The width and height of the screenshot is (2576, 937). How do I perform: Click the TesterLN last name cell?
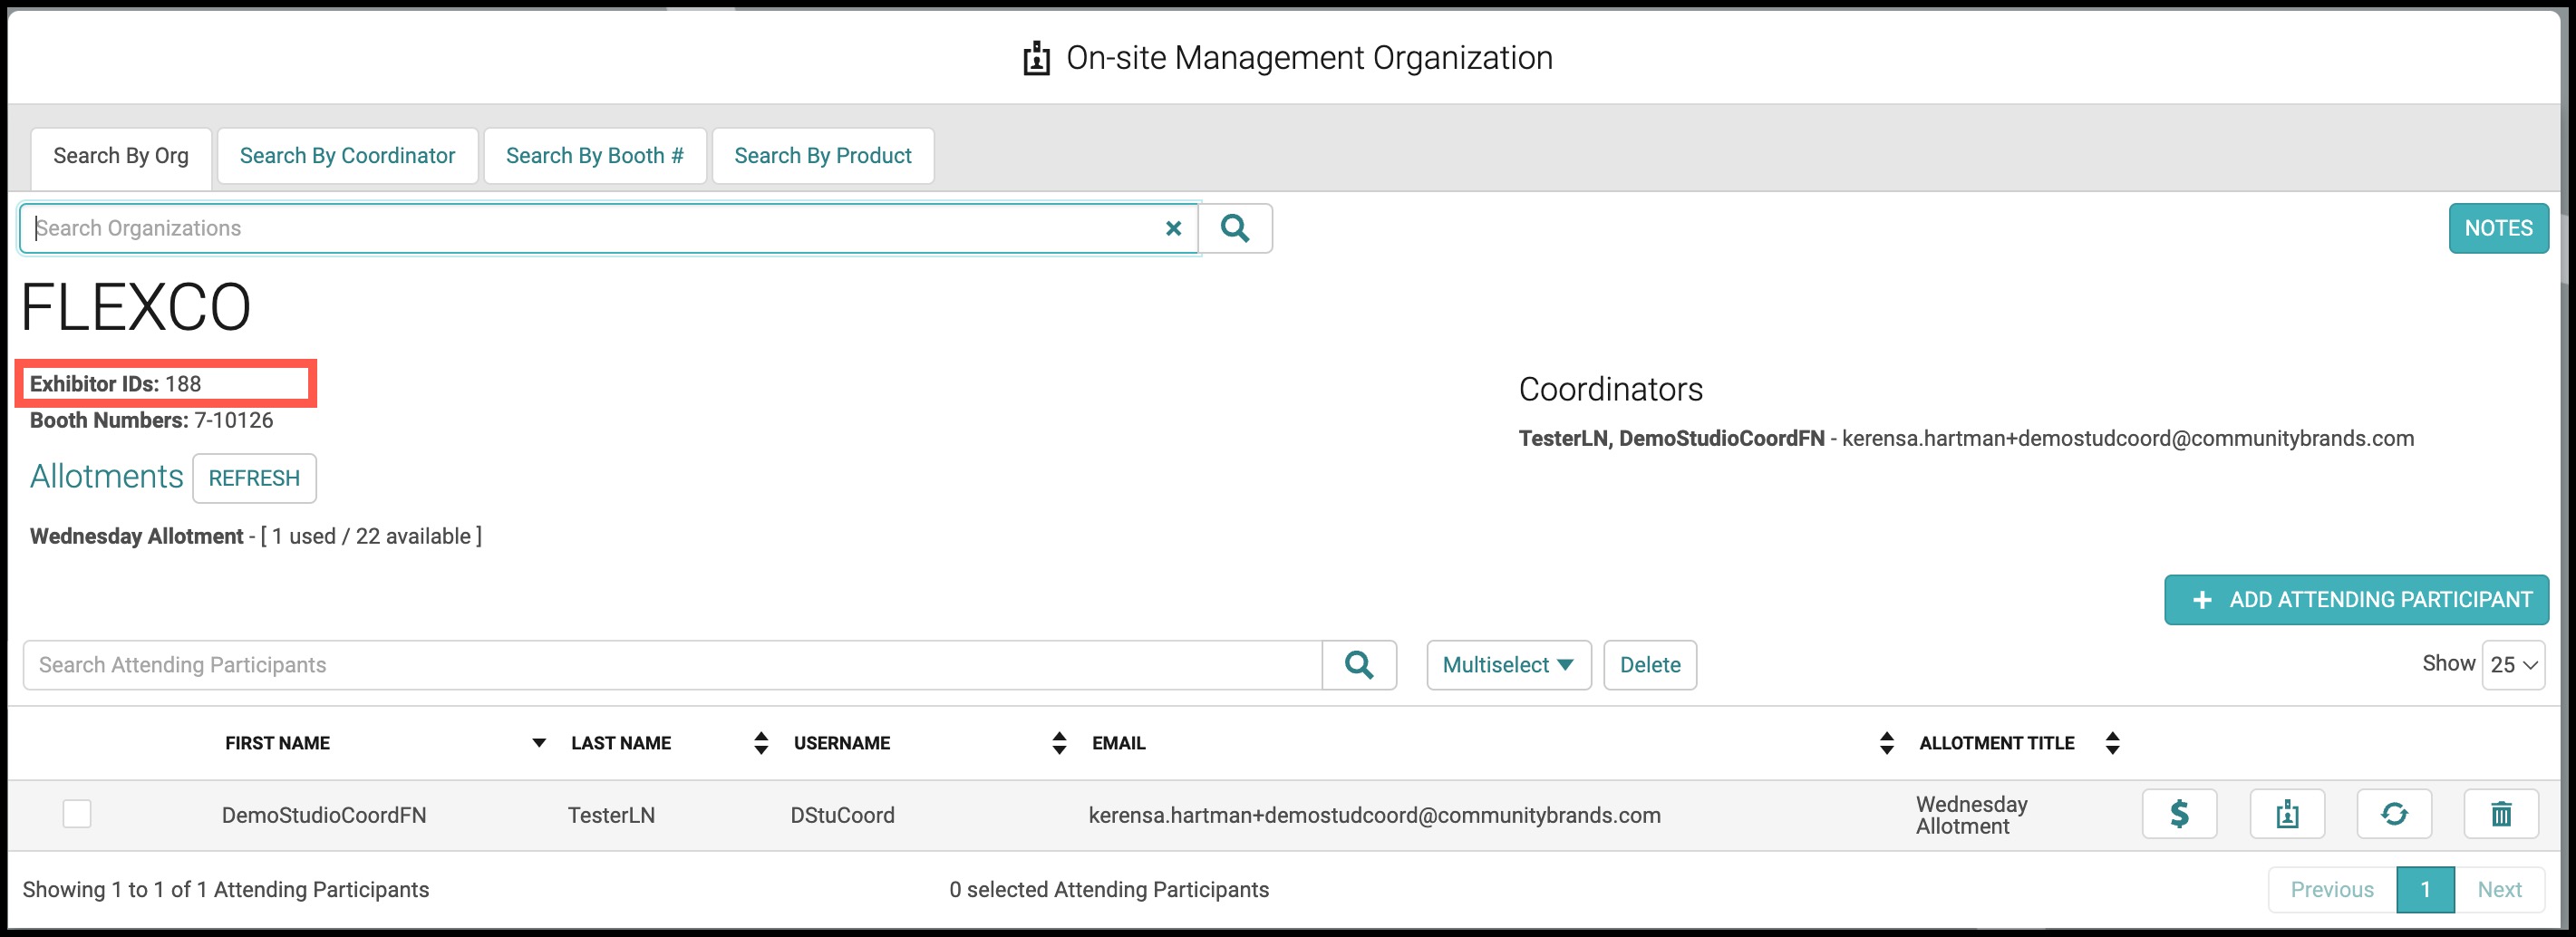pyautogui.click(x=611, y=815)
